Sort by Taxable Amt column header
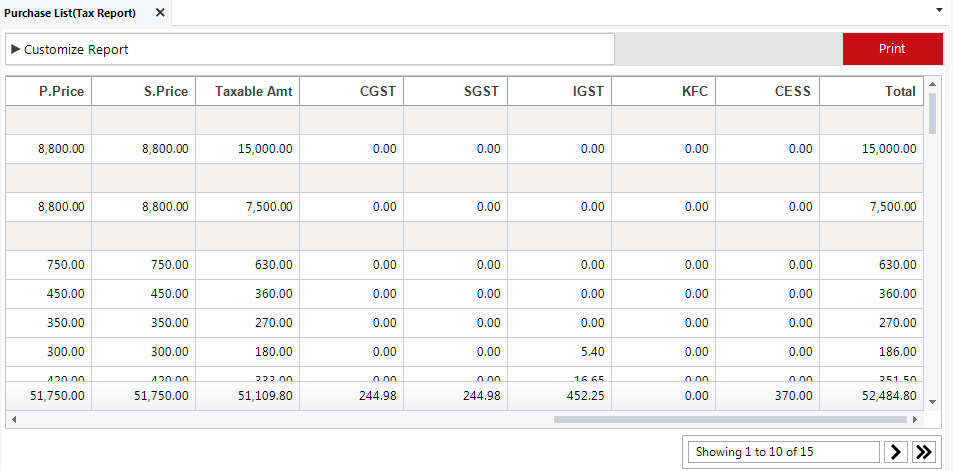Screen dimensions: 953x471 click(x=247, y=91)
